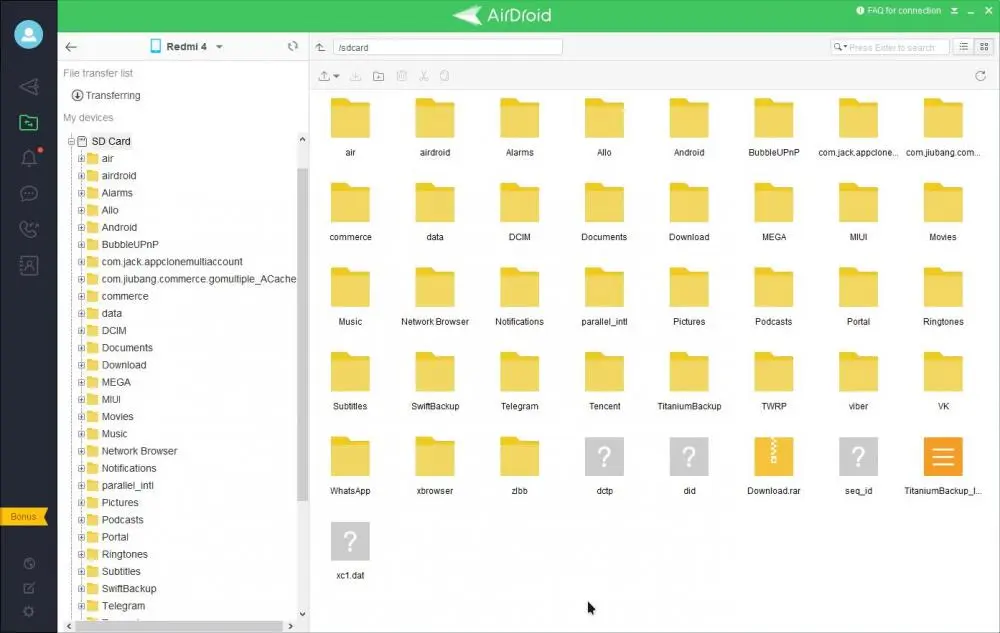The width and height of the screenshot is (1000, 633).
Task: Select the Download.rar archive file
Action: 774,456
